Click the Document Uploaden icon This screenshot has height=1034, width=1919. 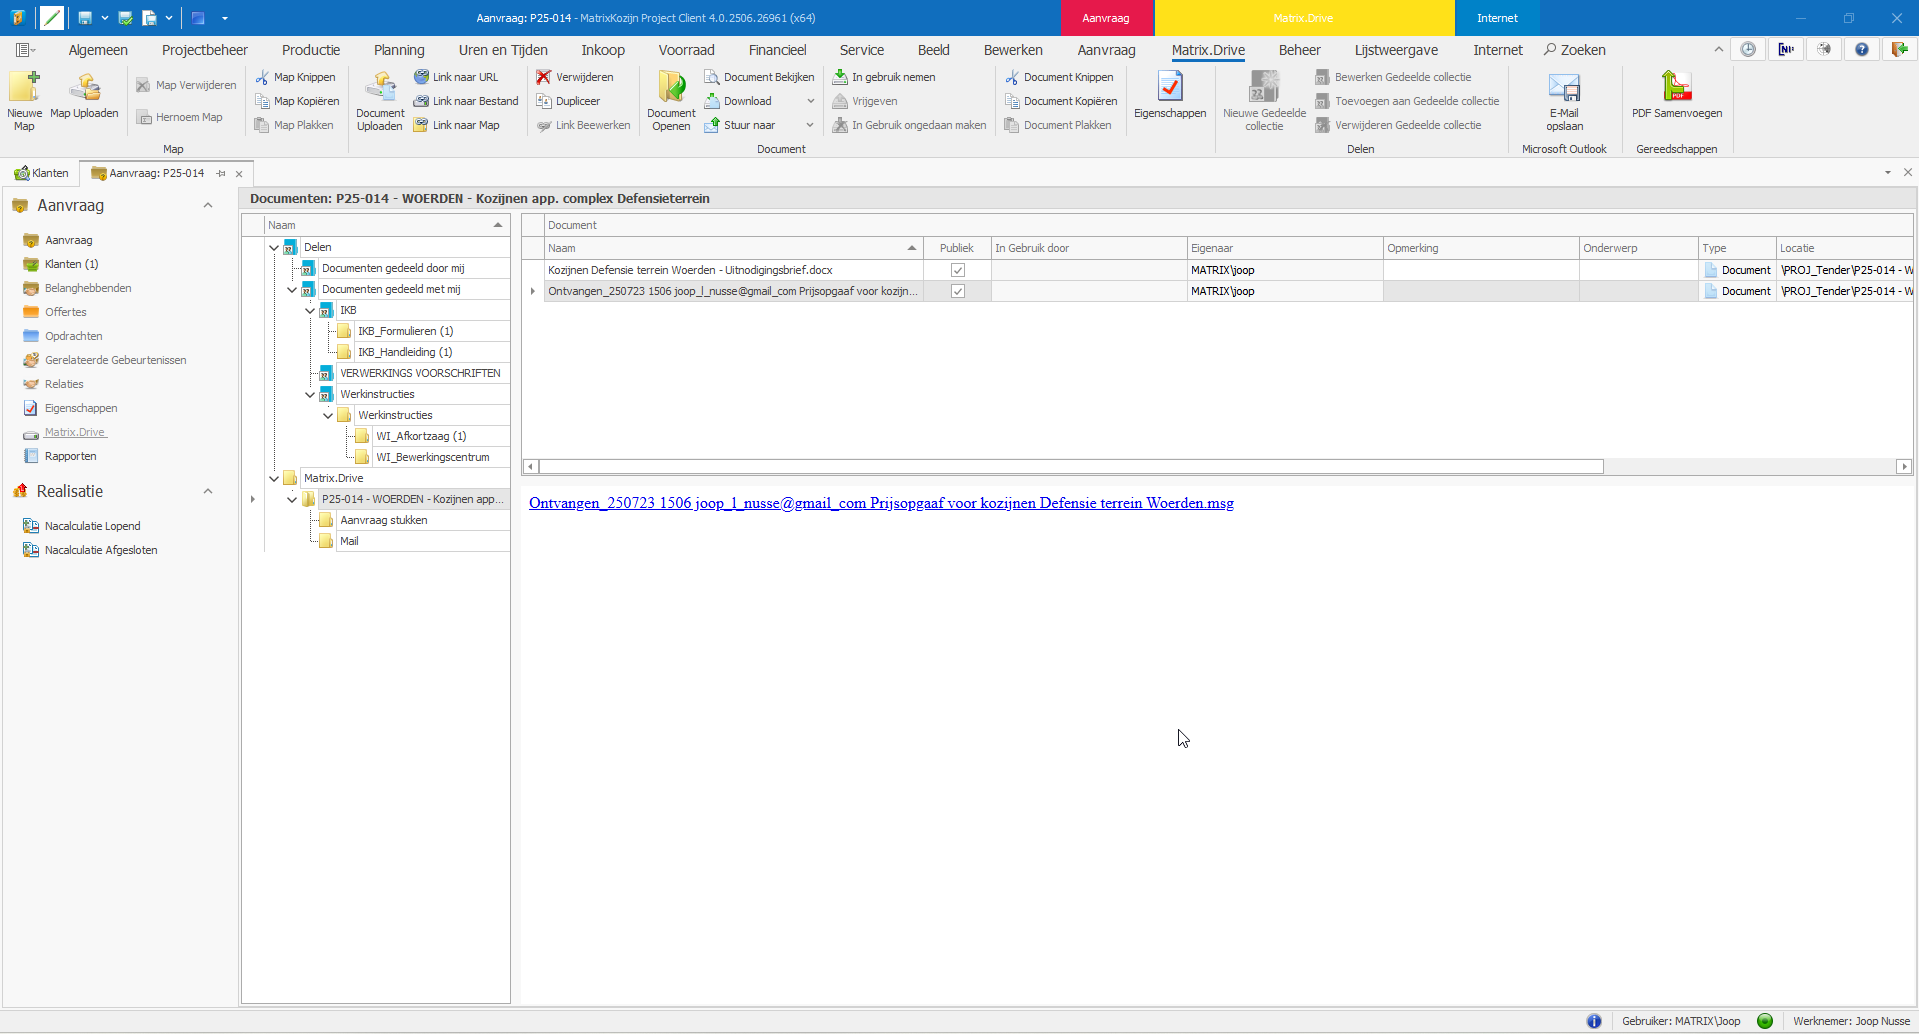[x=380, y=87]
